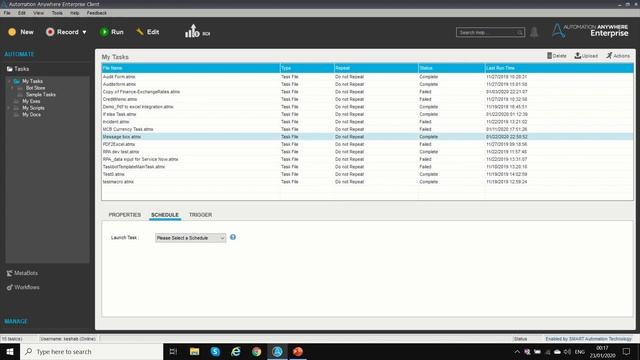640x360 pixels.
Task: Open the Tasks section in sidebar
Action: coord(18,69)
